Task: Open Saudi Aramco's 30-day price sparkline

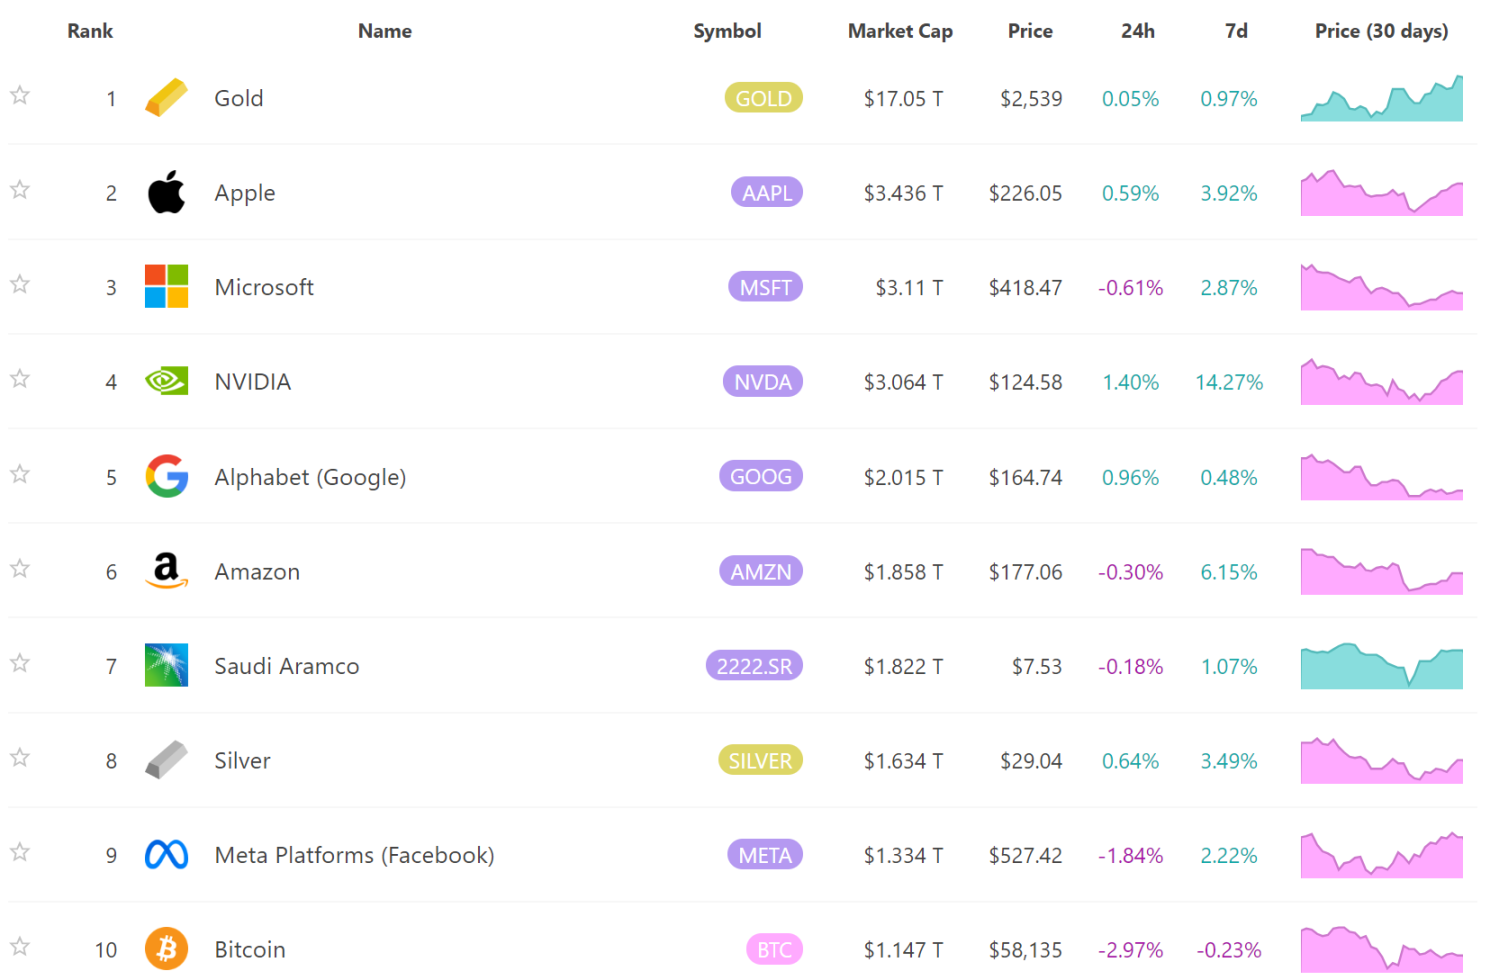Action: (1382, 666)
